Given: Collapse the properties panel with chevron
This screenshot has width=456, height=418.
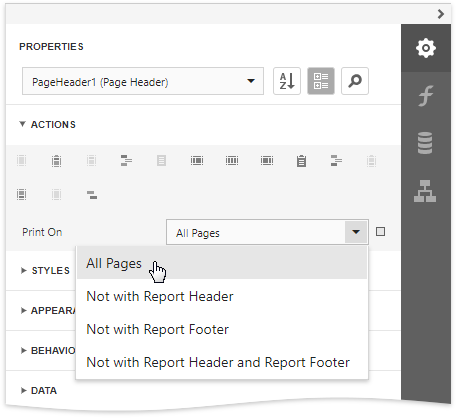Looking at the screenshot, I should (x=441, y=14).
